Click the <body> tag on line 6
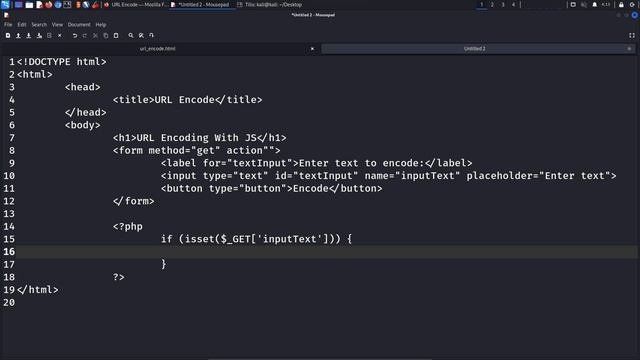 coord(82,125)
